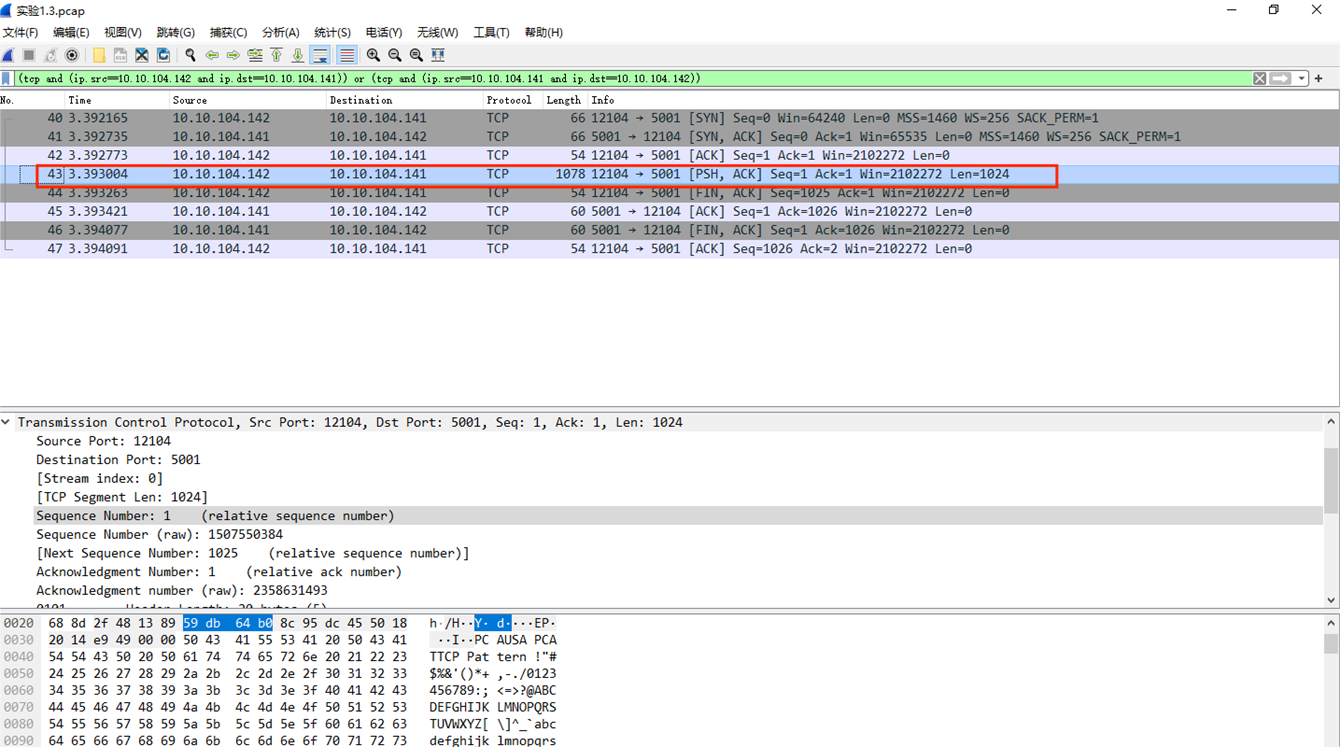Open display filter history dropdown
The image size is (1340, 747).
[1301, 78]
